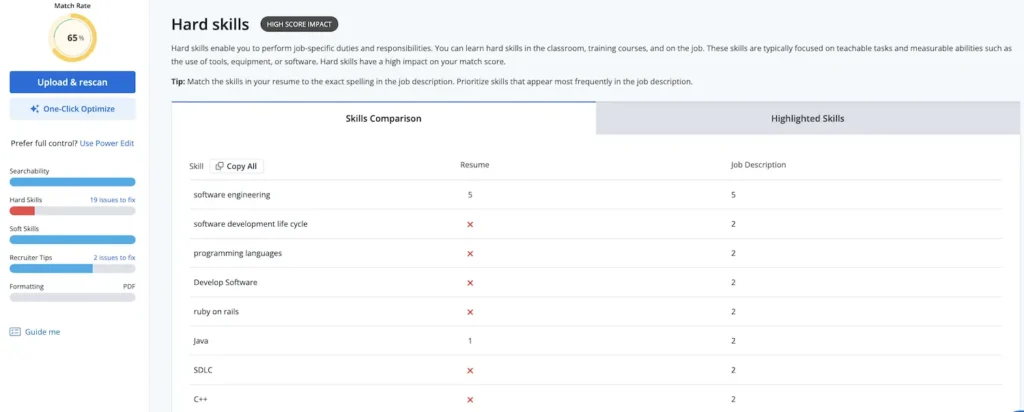Screen dimensions: 1024x412
Task: Select the SDLC skill text
Action: coord(203,370)
